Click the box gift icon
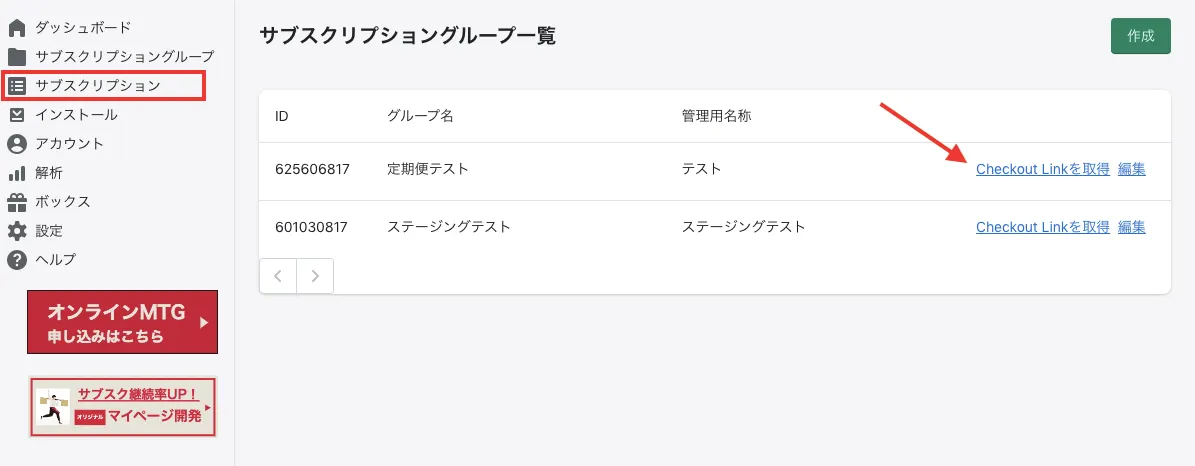 [17, 202]
